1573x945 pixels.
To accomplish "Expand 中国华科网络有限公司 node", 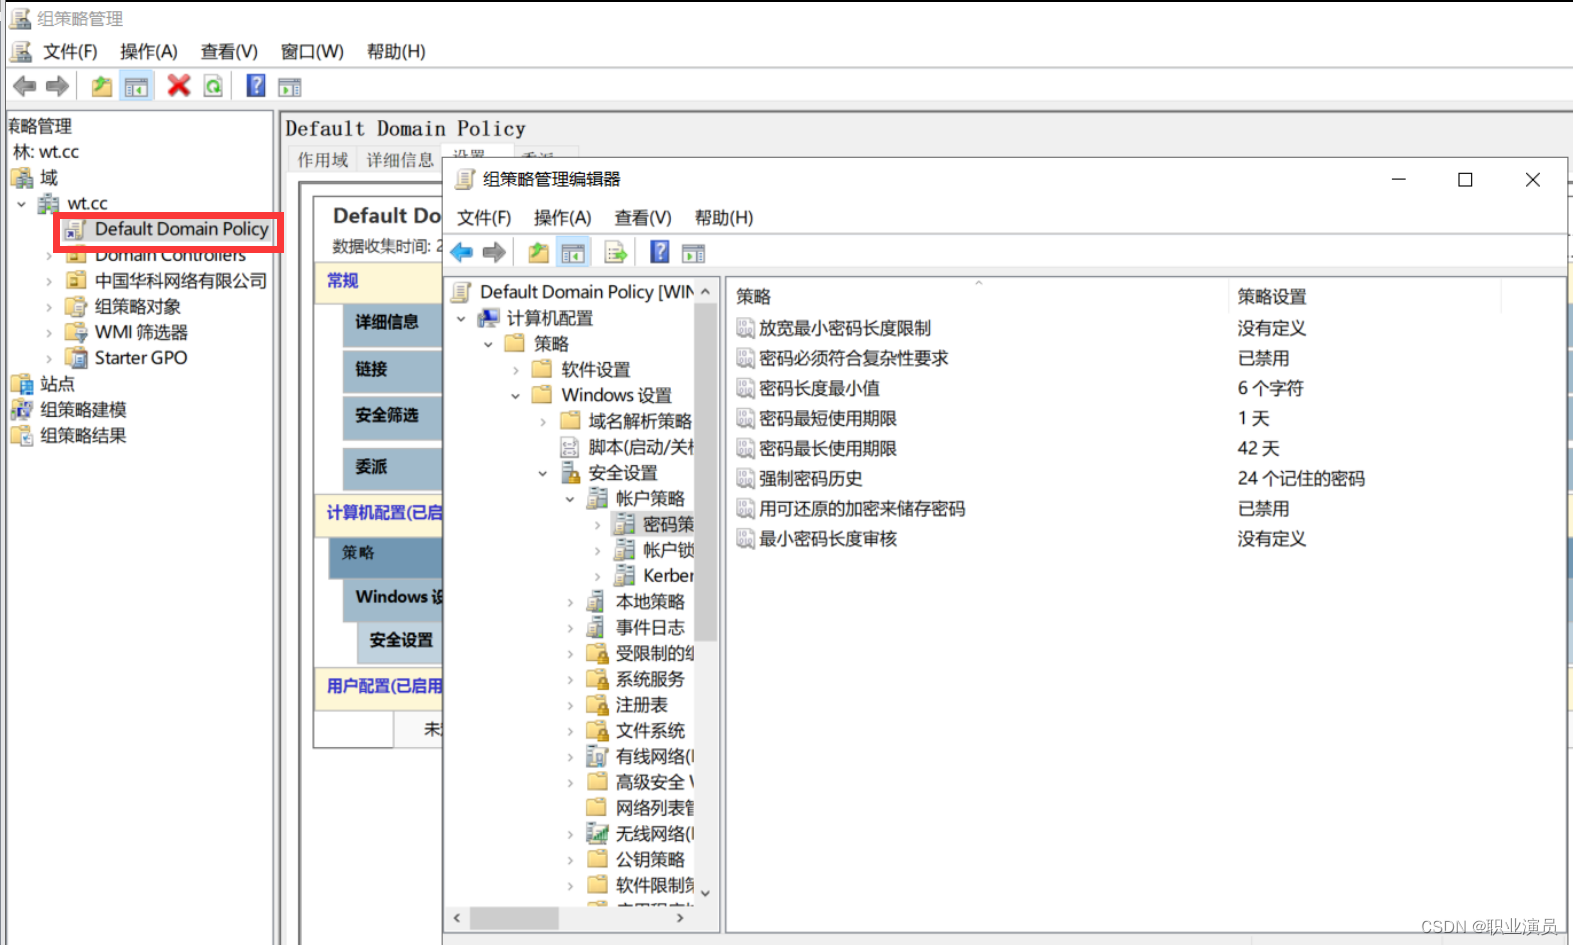I will (x=49, y=281).
